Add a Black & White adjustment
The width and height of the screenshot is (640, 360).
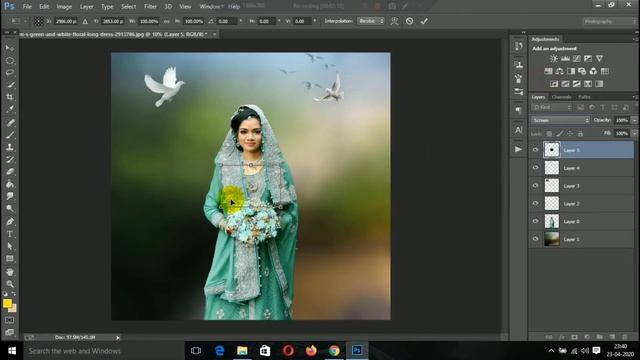tap(571, 71)
